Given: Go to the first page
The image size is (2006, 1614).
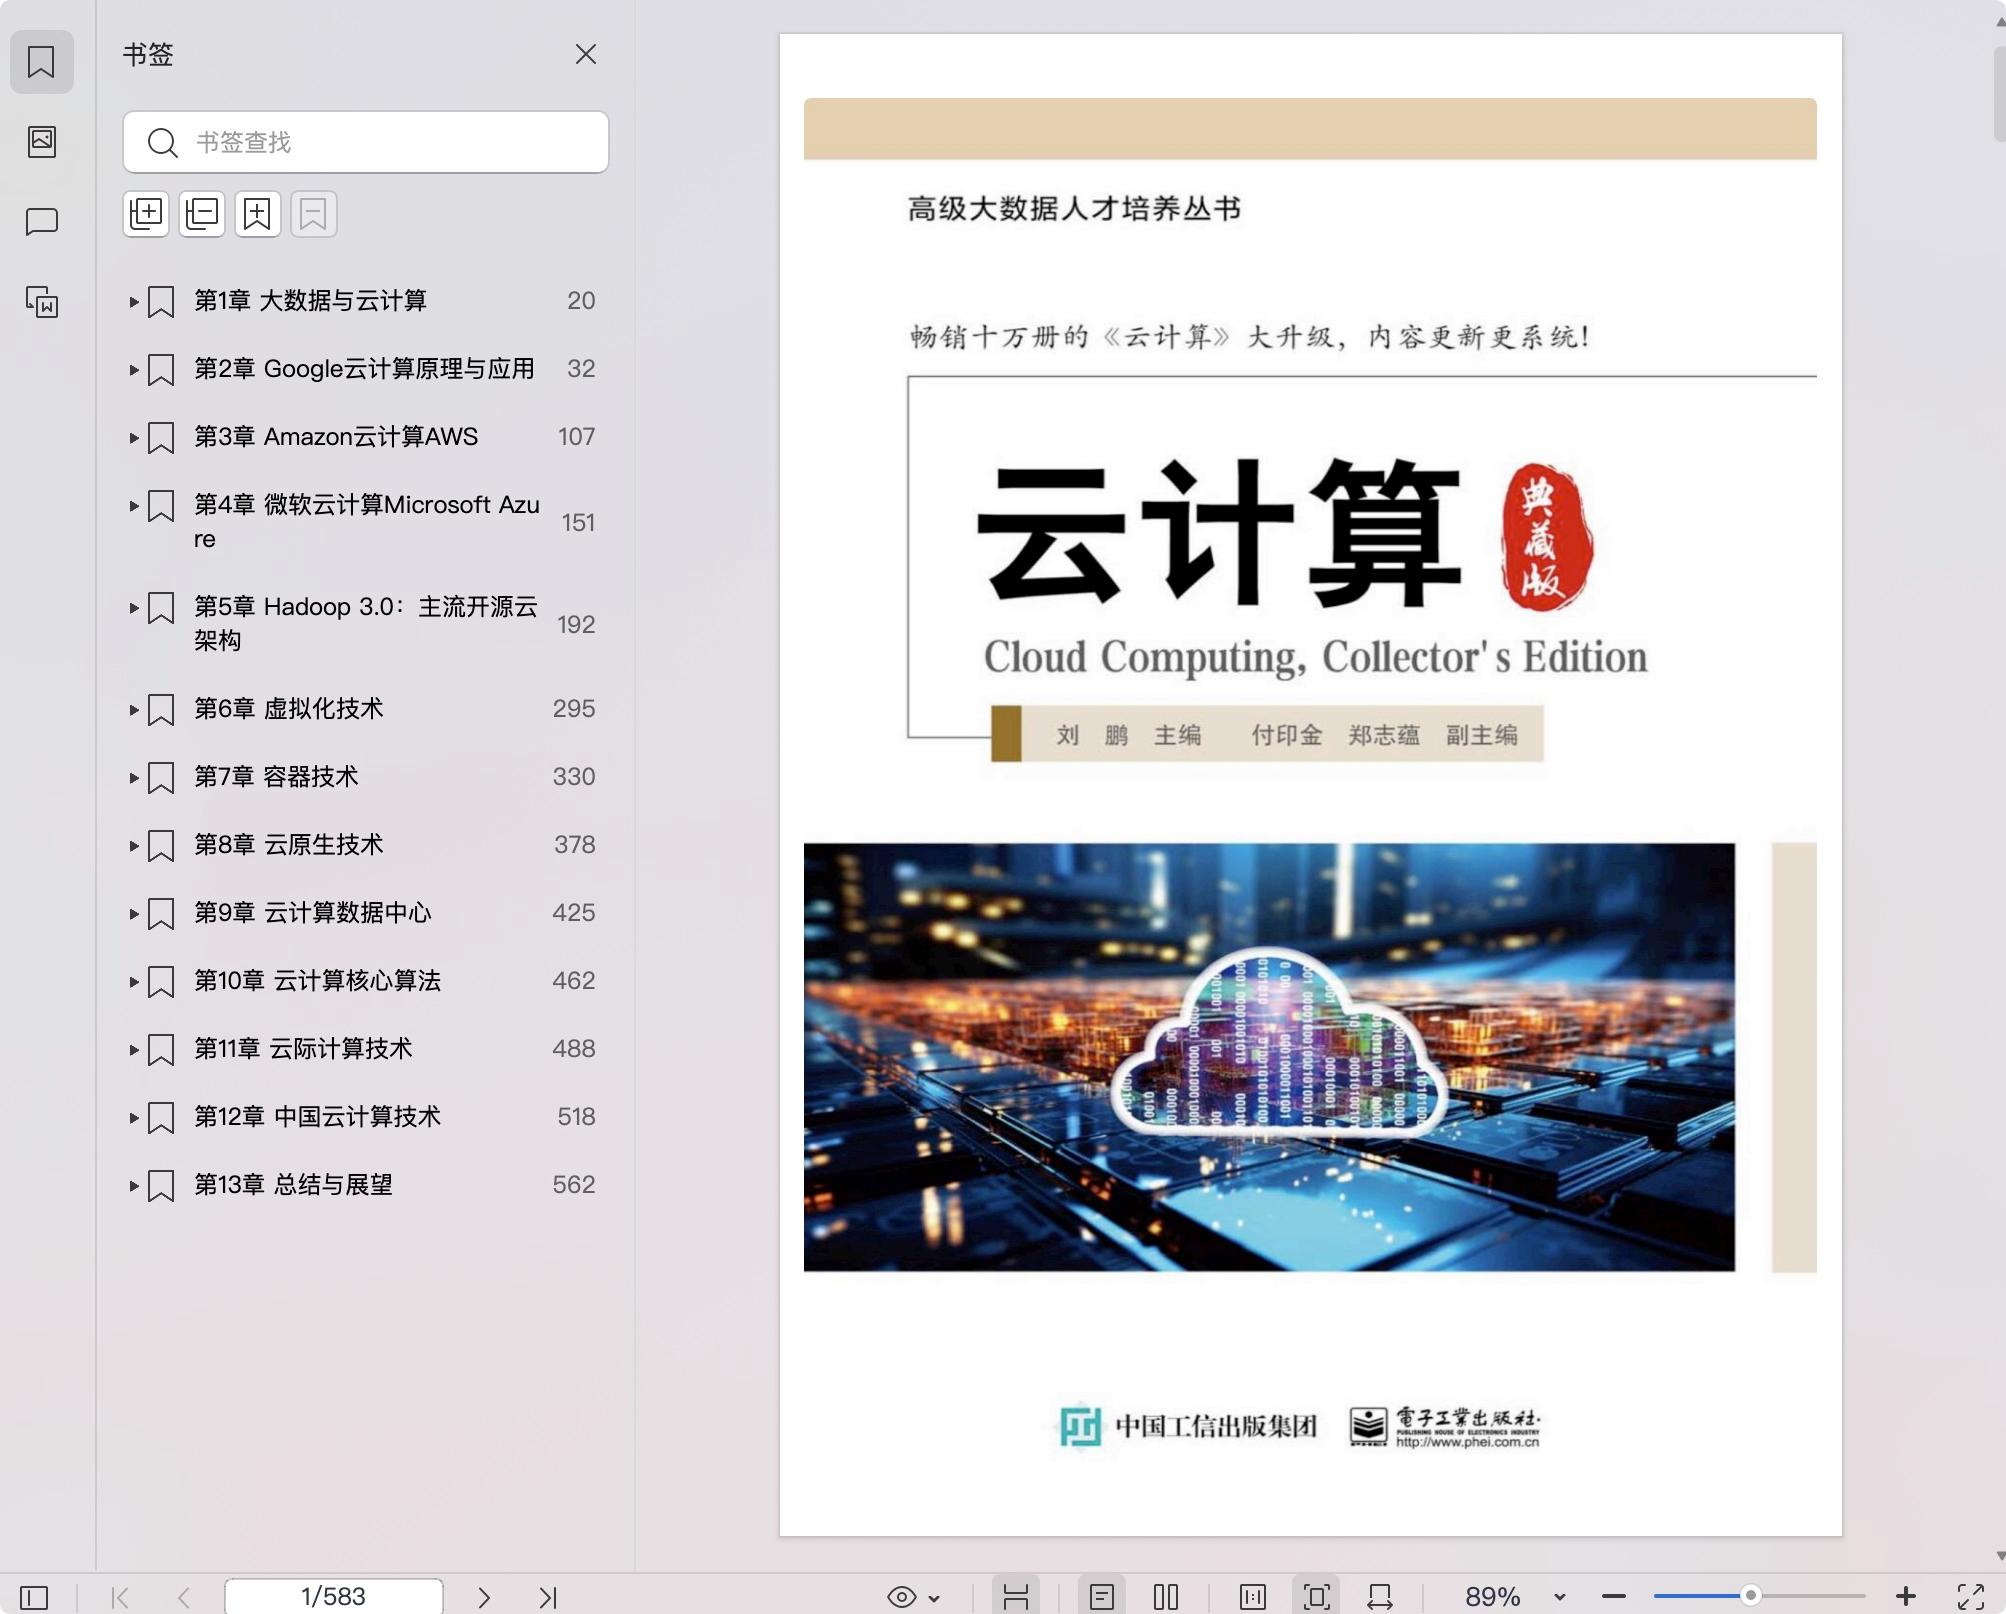Looking at the screenshot, I should pyautogui.click(x=120, y=1597).
